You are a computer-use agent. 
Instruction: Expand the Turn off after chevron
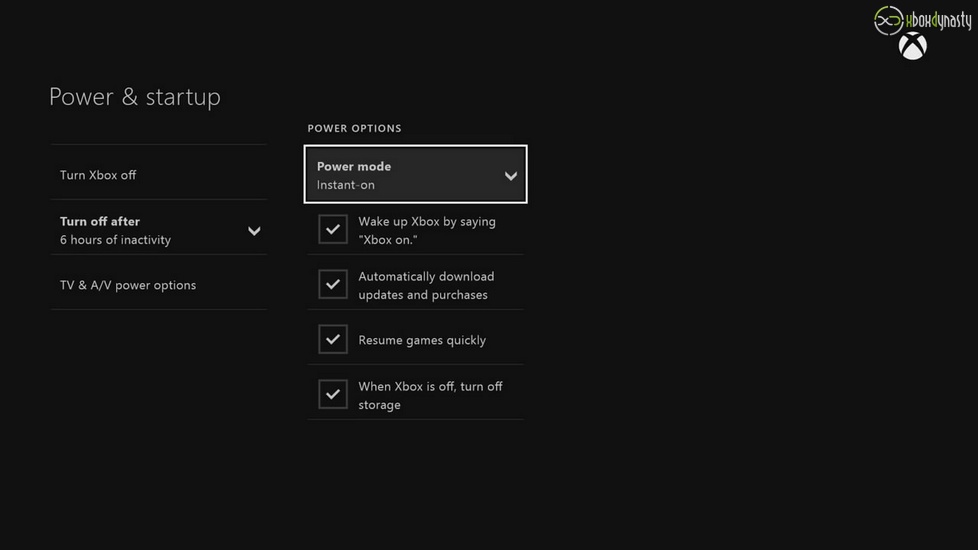254,231
